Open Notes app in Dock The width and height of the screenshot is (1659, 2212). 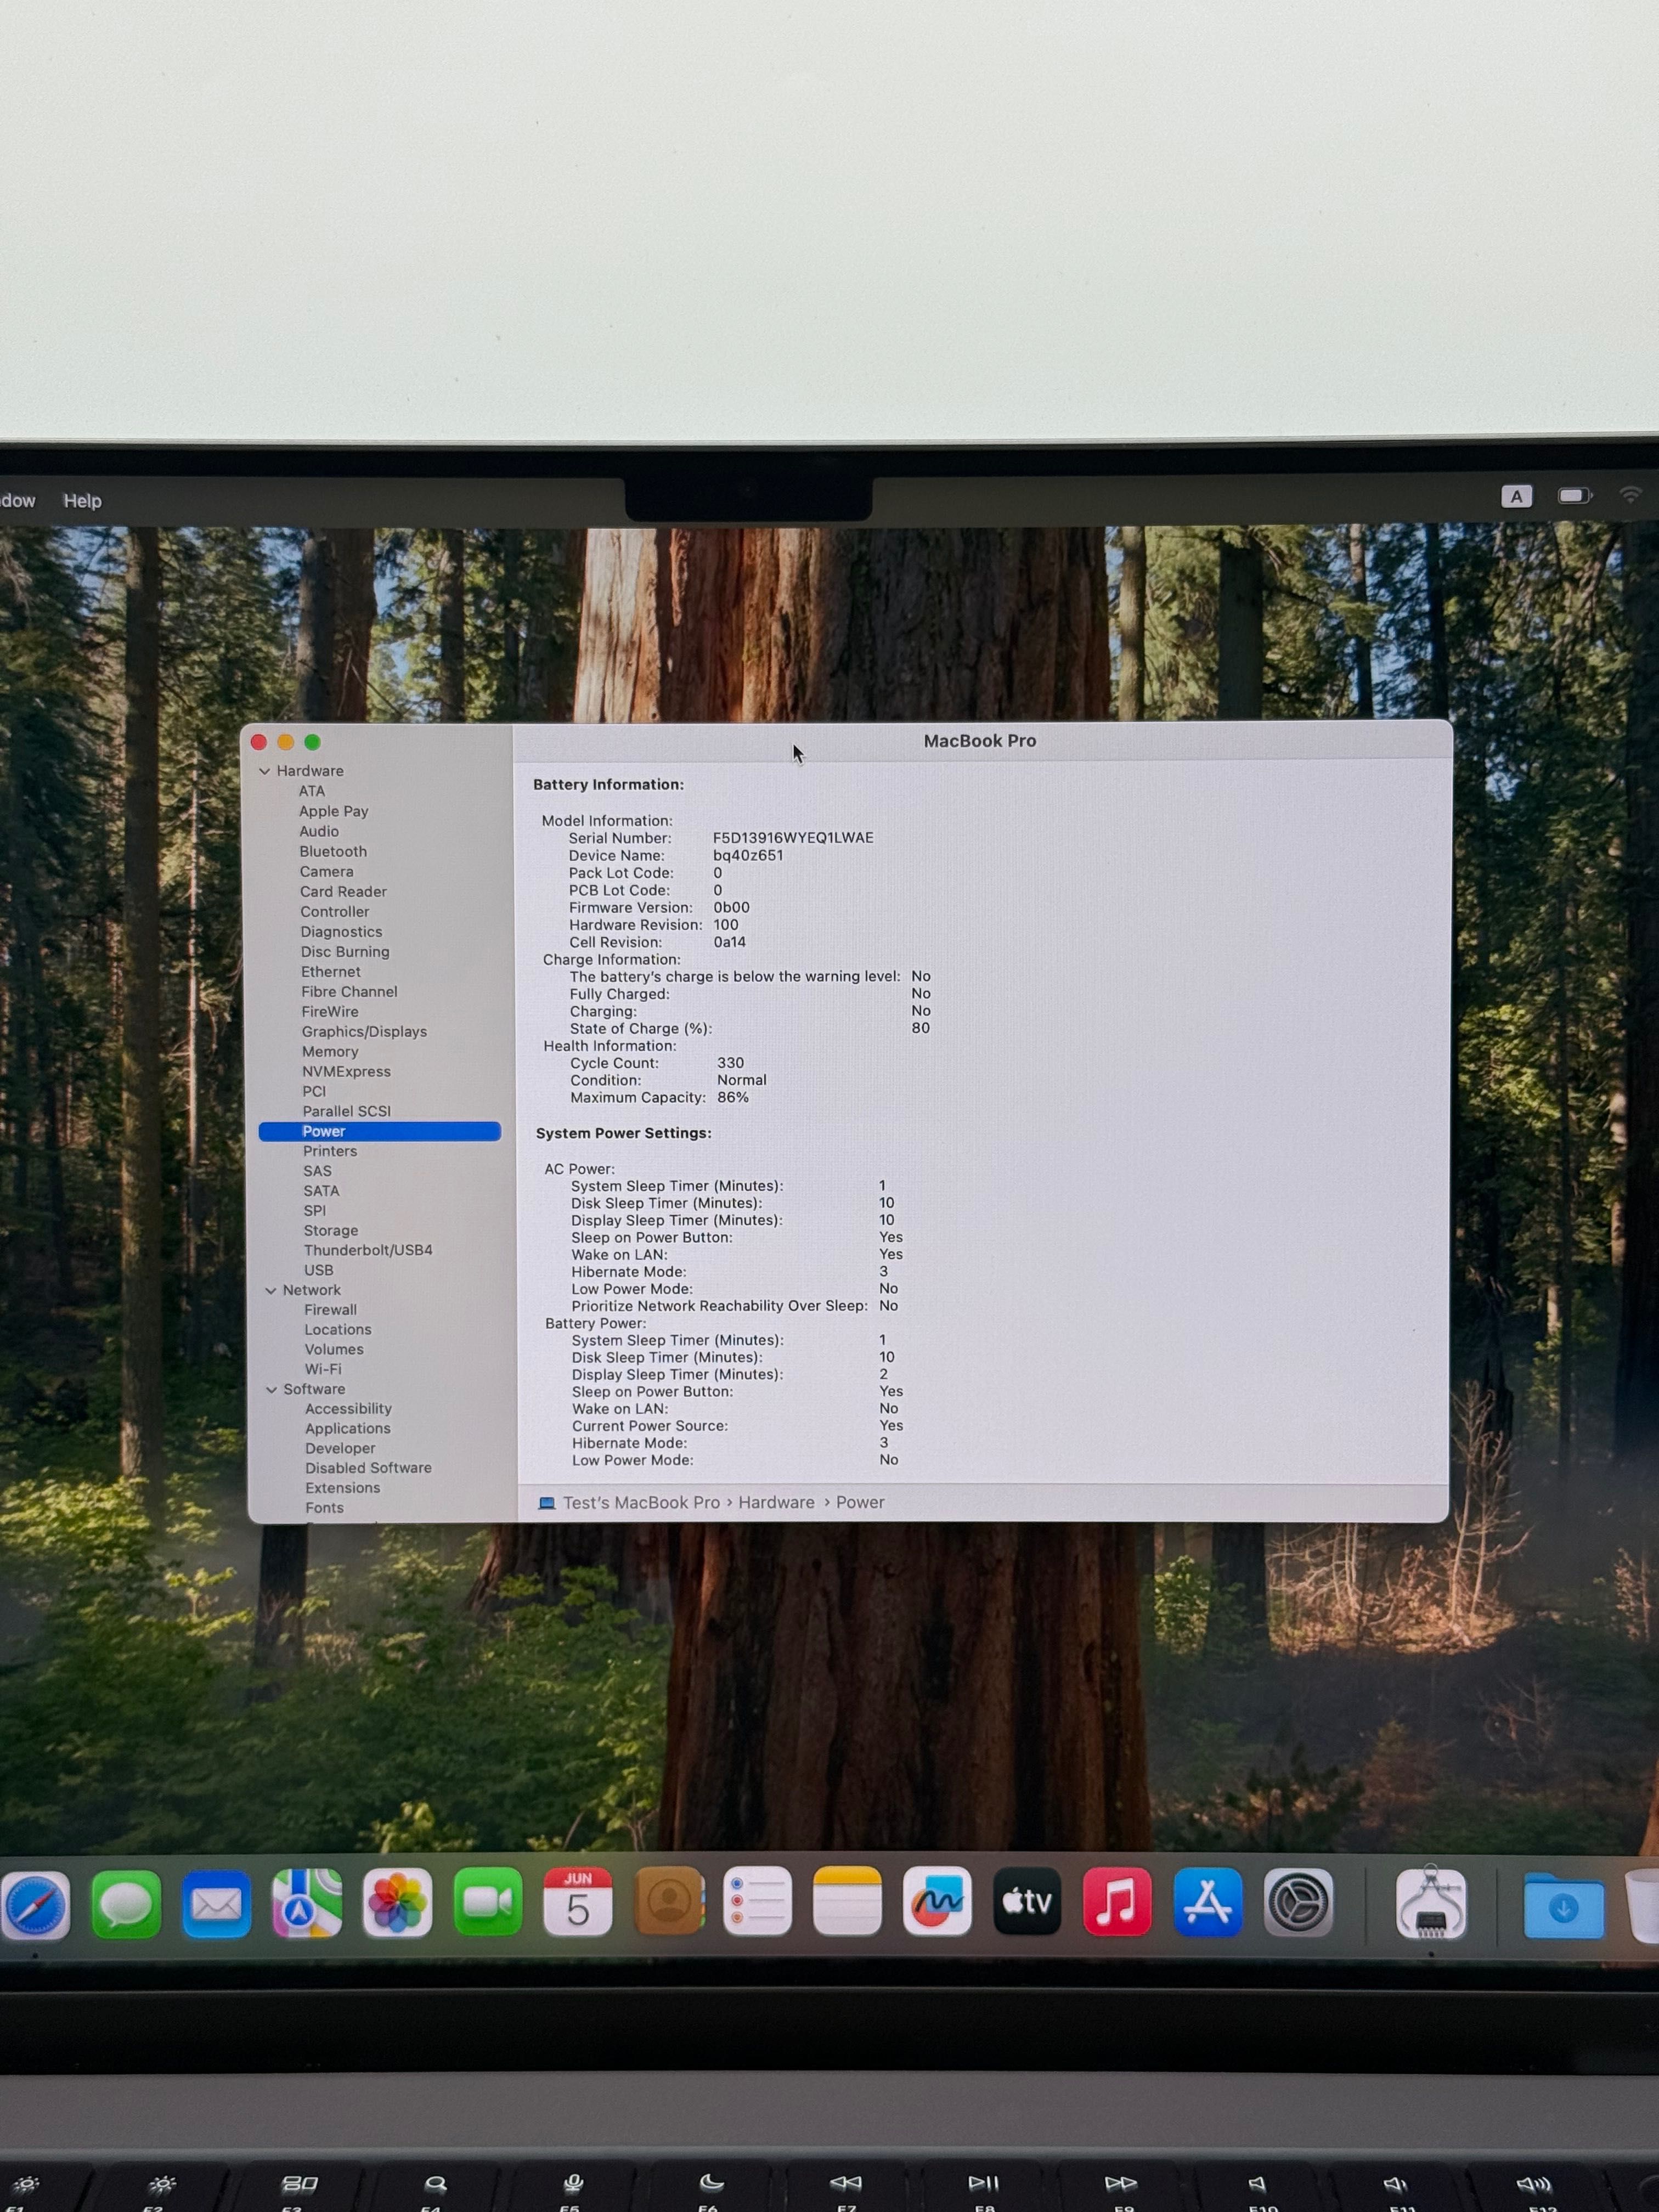tap(847, 1900)
